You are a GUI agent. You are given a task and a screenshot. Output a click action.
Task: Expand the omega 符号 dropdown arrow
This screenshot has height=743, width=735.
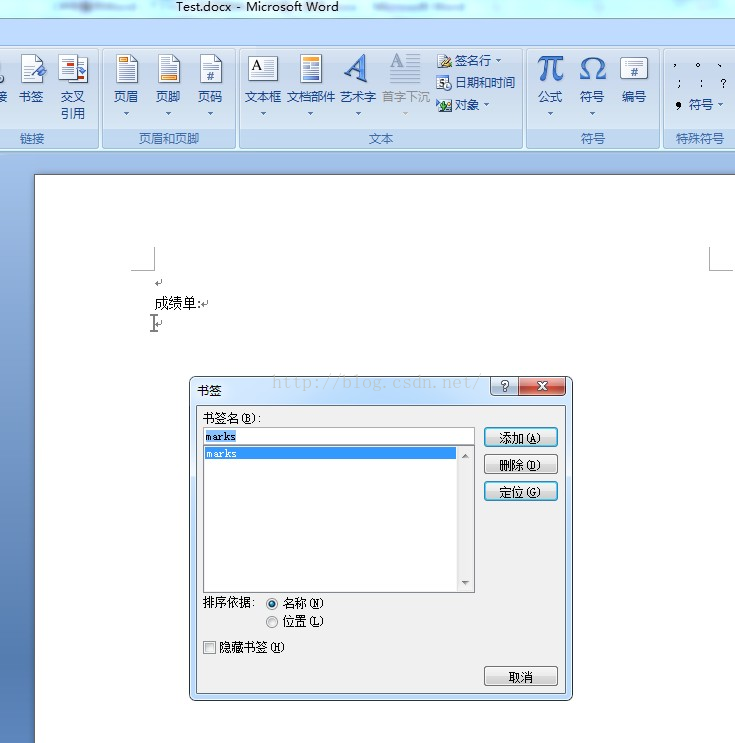coord(592,114)
